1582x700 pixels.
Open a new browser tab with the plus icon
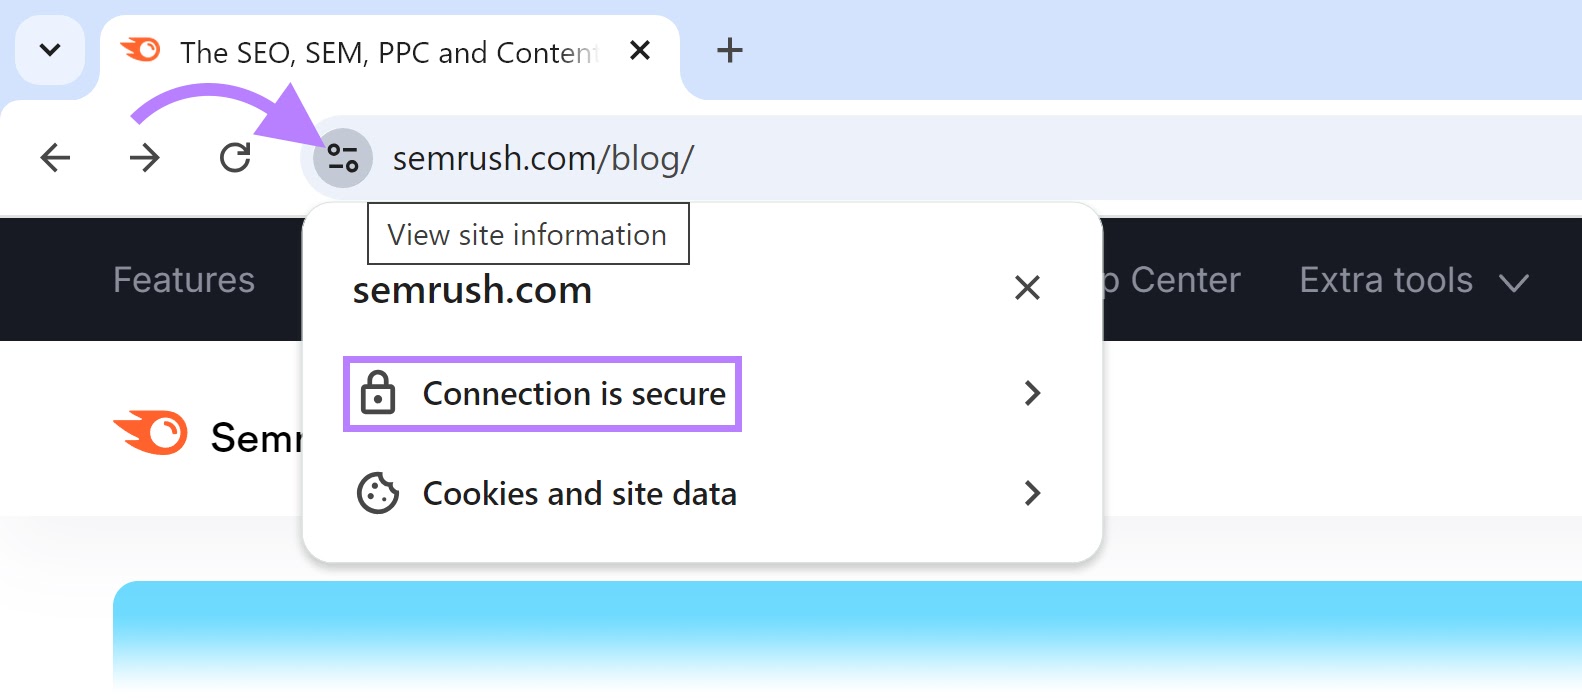[729, 50]
